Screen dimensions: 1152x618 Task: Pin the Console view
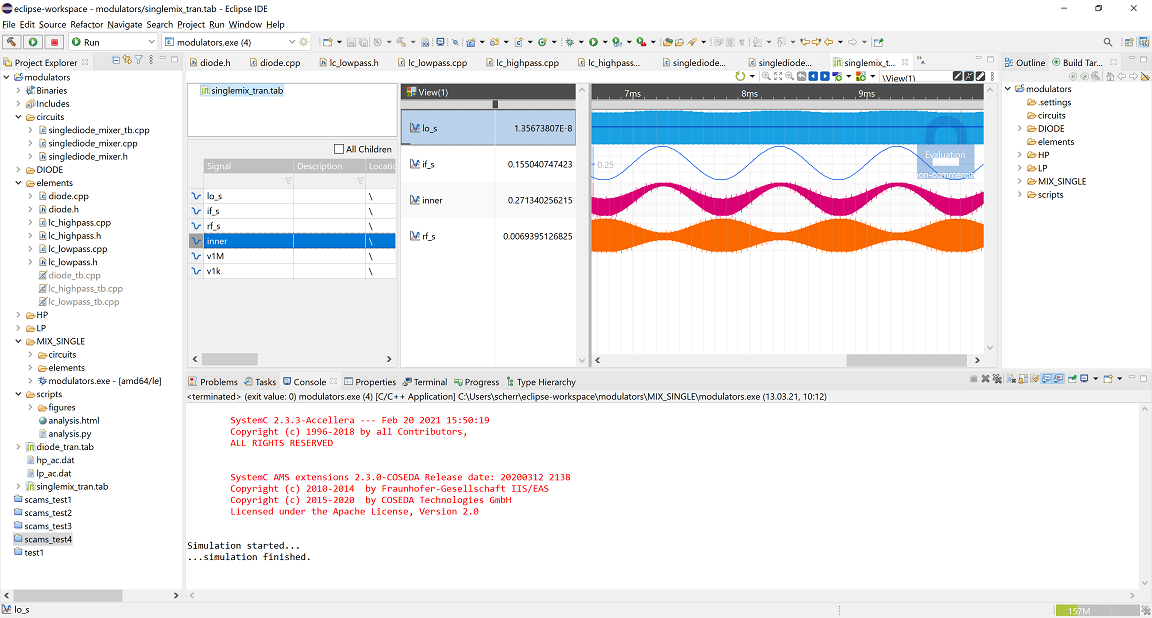[1072, 379]
